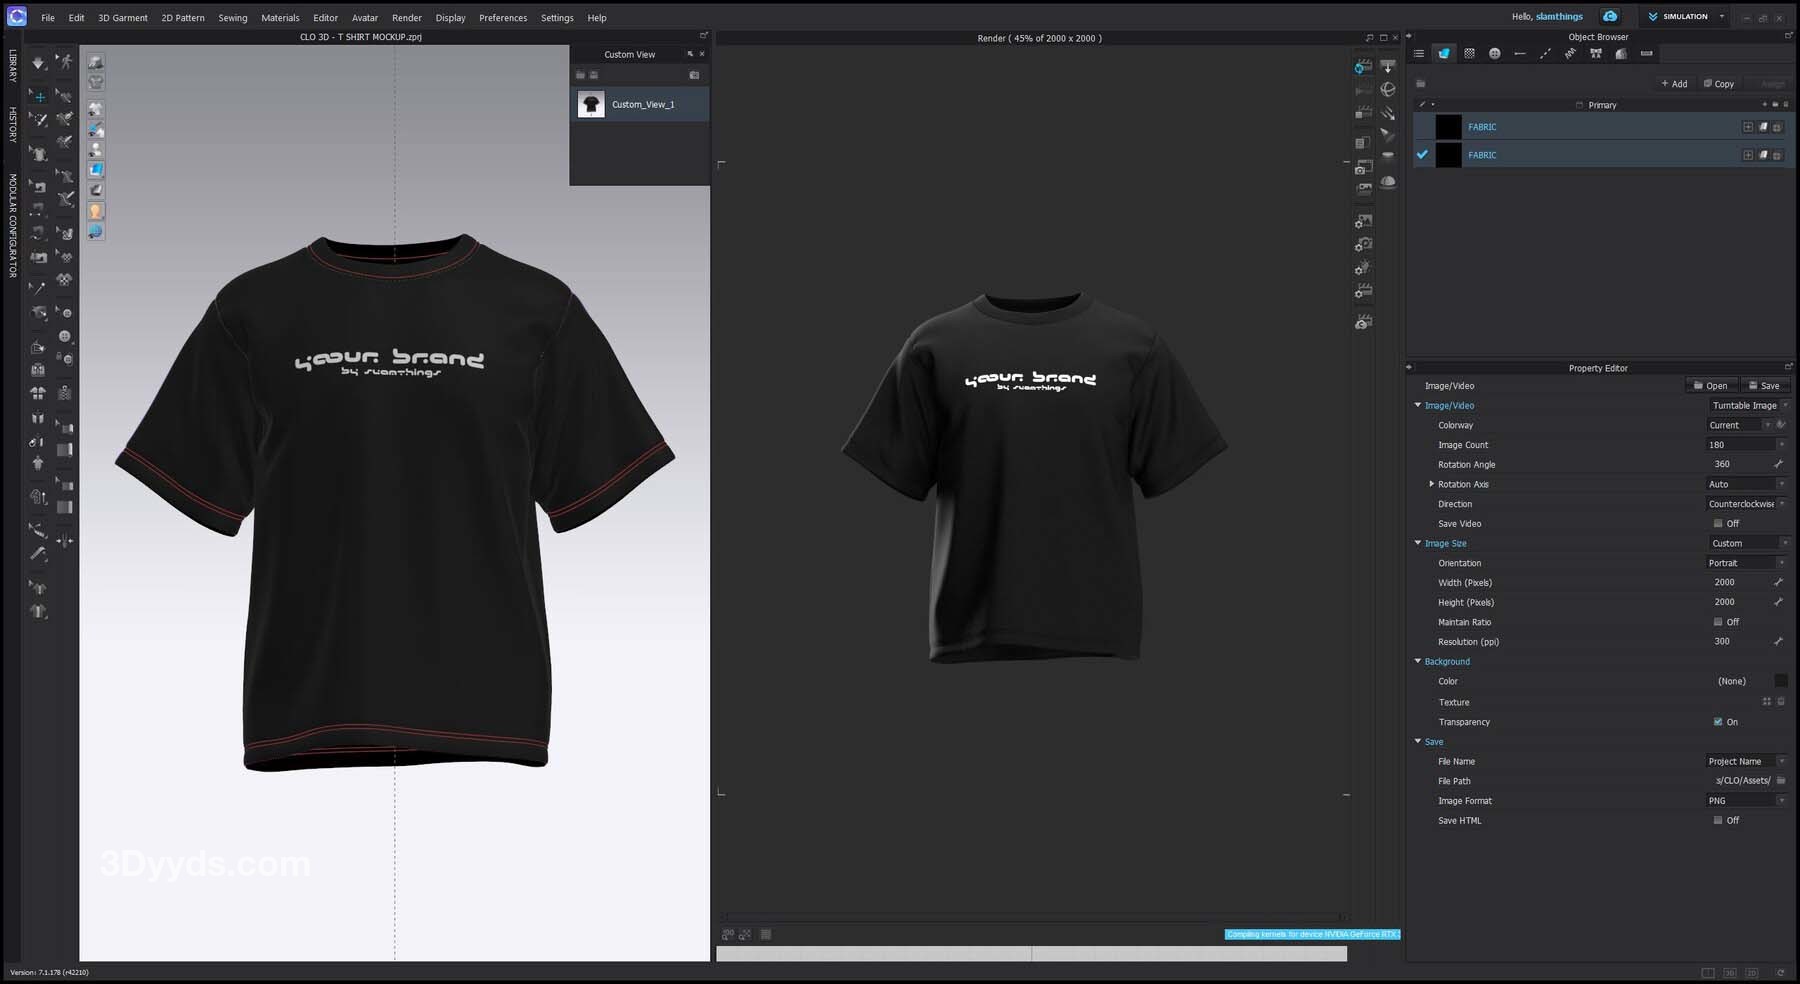1800x984 pixels.
Task: Click the Button icon in Object Browser
Action: click(1494, 54)
